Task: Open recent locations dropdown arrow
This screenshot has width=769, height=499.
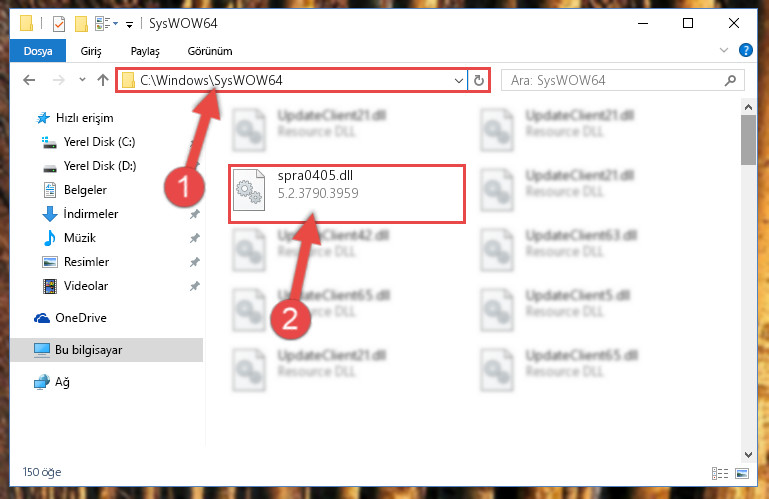Action: tap(82, 79)
